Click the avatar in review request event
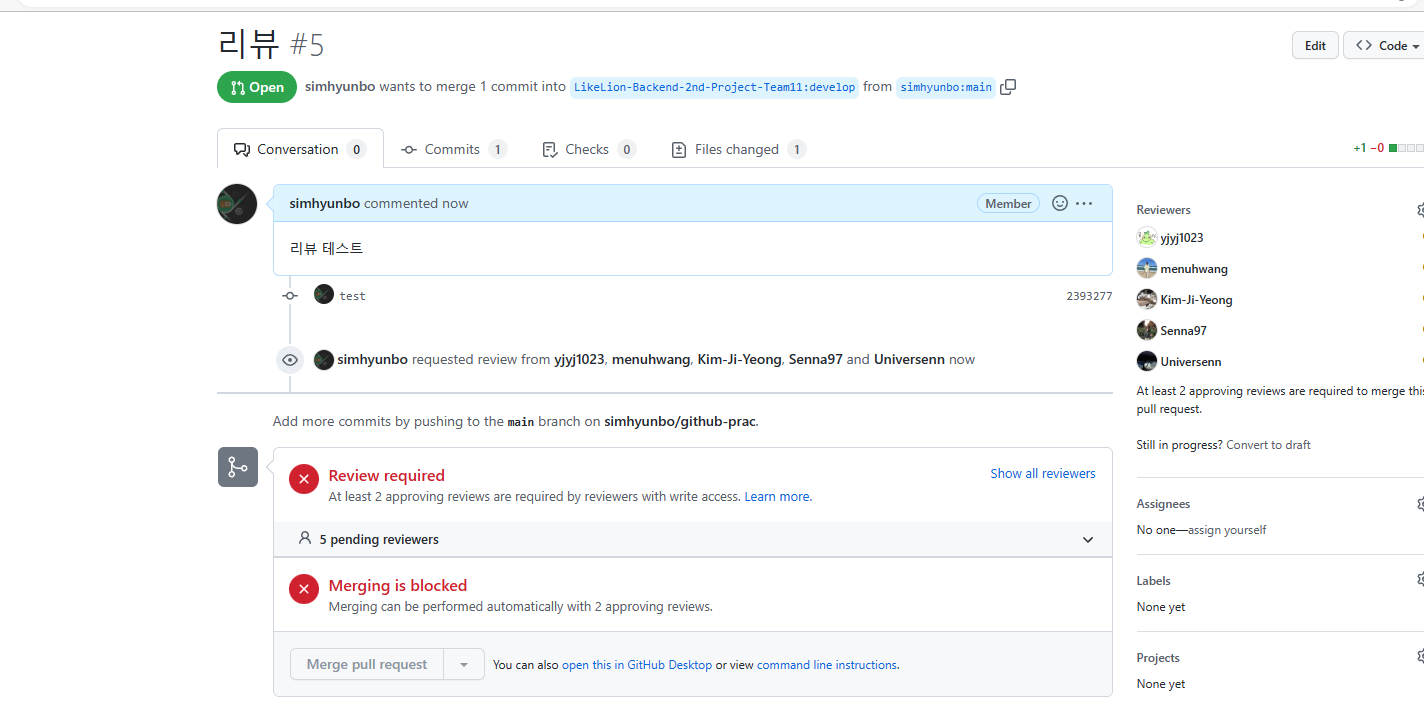Viewport: 1424px width, 708px height. (x=324, y=360)
